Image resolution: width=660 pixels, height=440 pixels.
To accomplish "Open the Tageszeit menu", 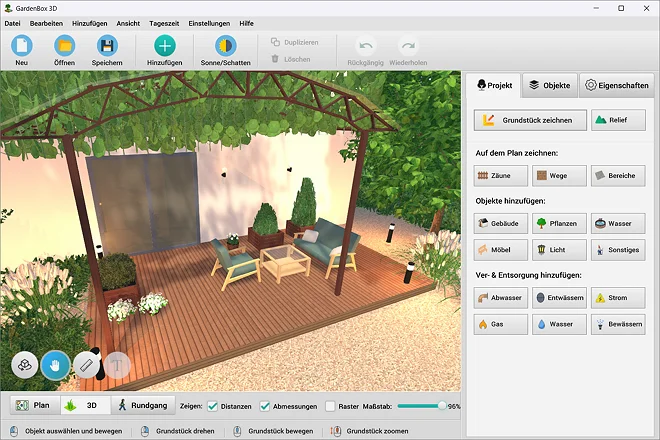I will (164, 24).
